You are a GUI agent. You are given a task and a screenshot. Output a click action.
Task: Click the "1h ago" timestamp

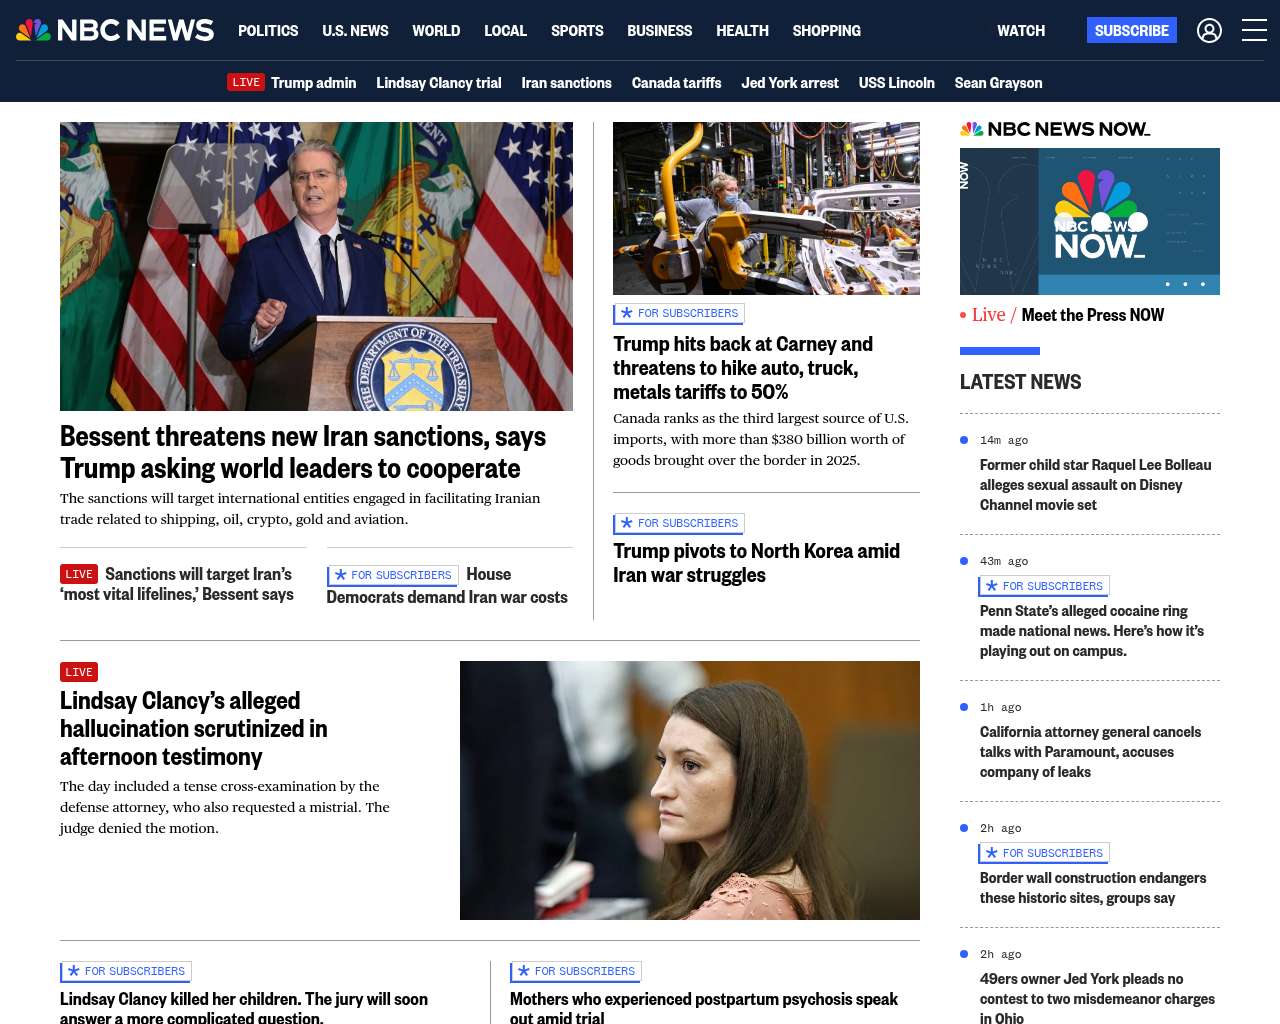point(1001,707)
